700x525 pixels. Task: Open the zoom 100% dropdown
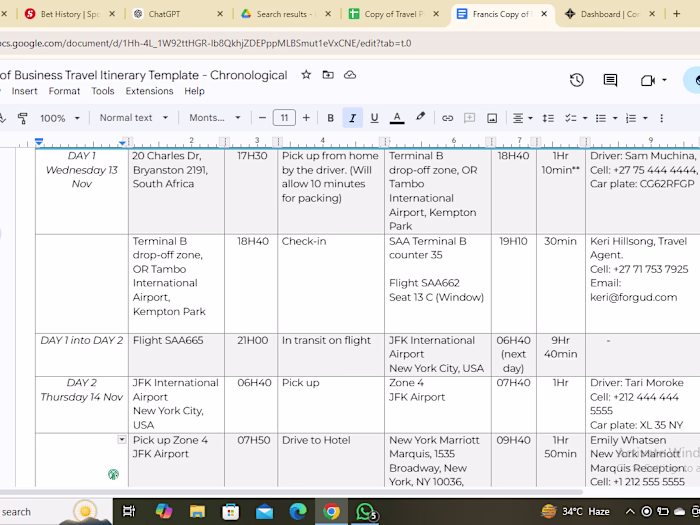tap(60, 118)
